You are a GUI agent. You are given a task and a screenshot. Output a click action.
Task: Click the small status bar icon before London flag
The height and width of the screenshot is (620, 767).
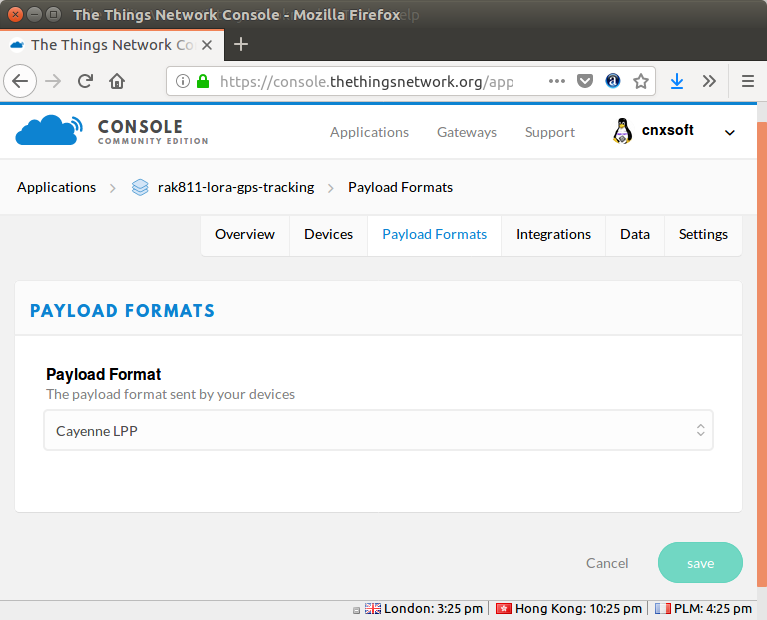click(x=357, y=610)
